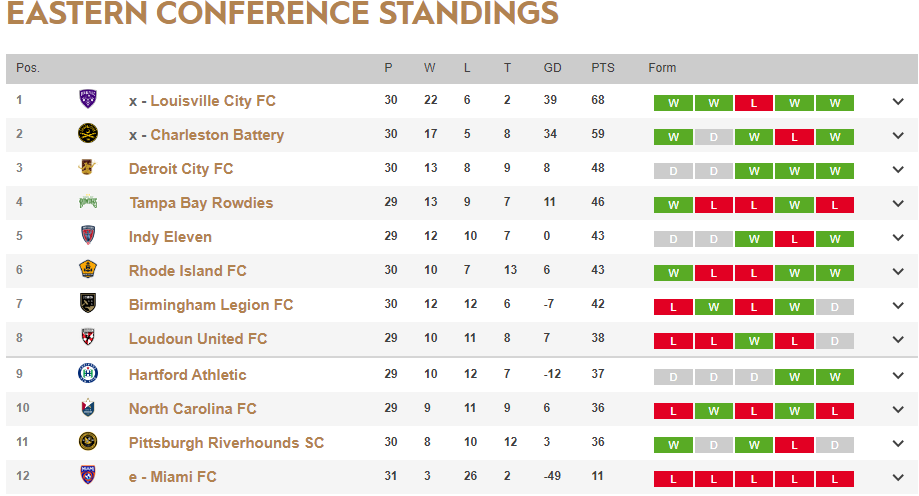Expand Pittsburgh Riverhounds SC row details

point(898,443)
